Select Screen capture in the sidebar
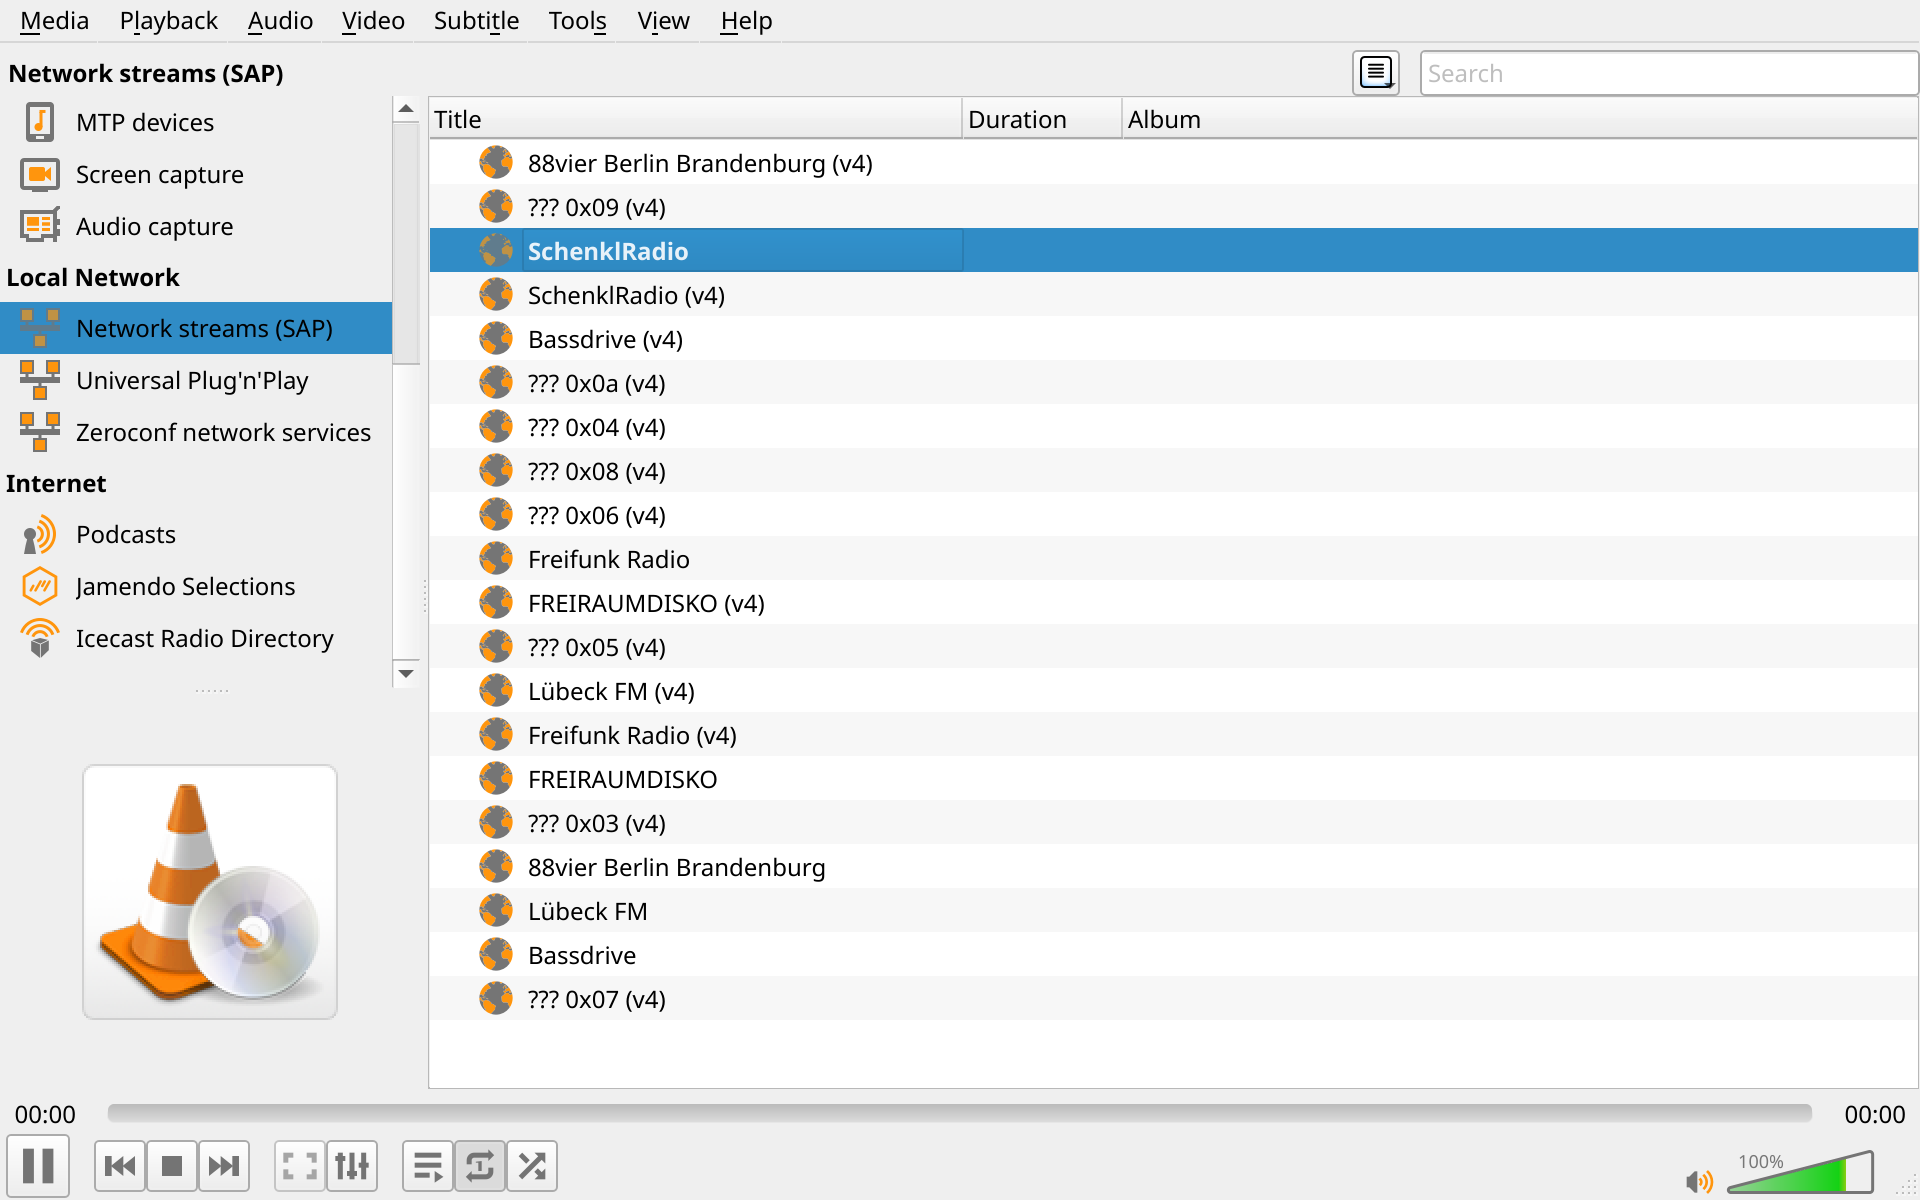 coord(196,174)
